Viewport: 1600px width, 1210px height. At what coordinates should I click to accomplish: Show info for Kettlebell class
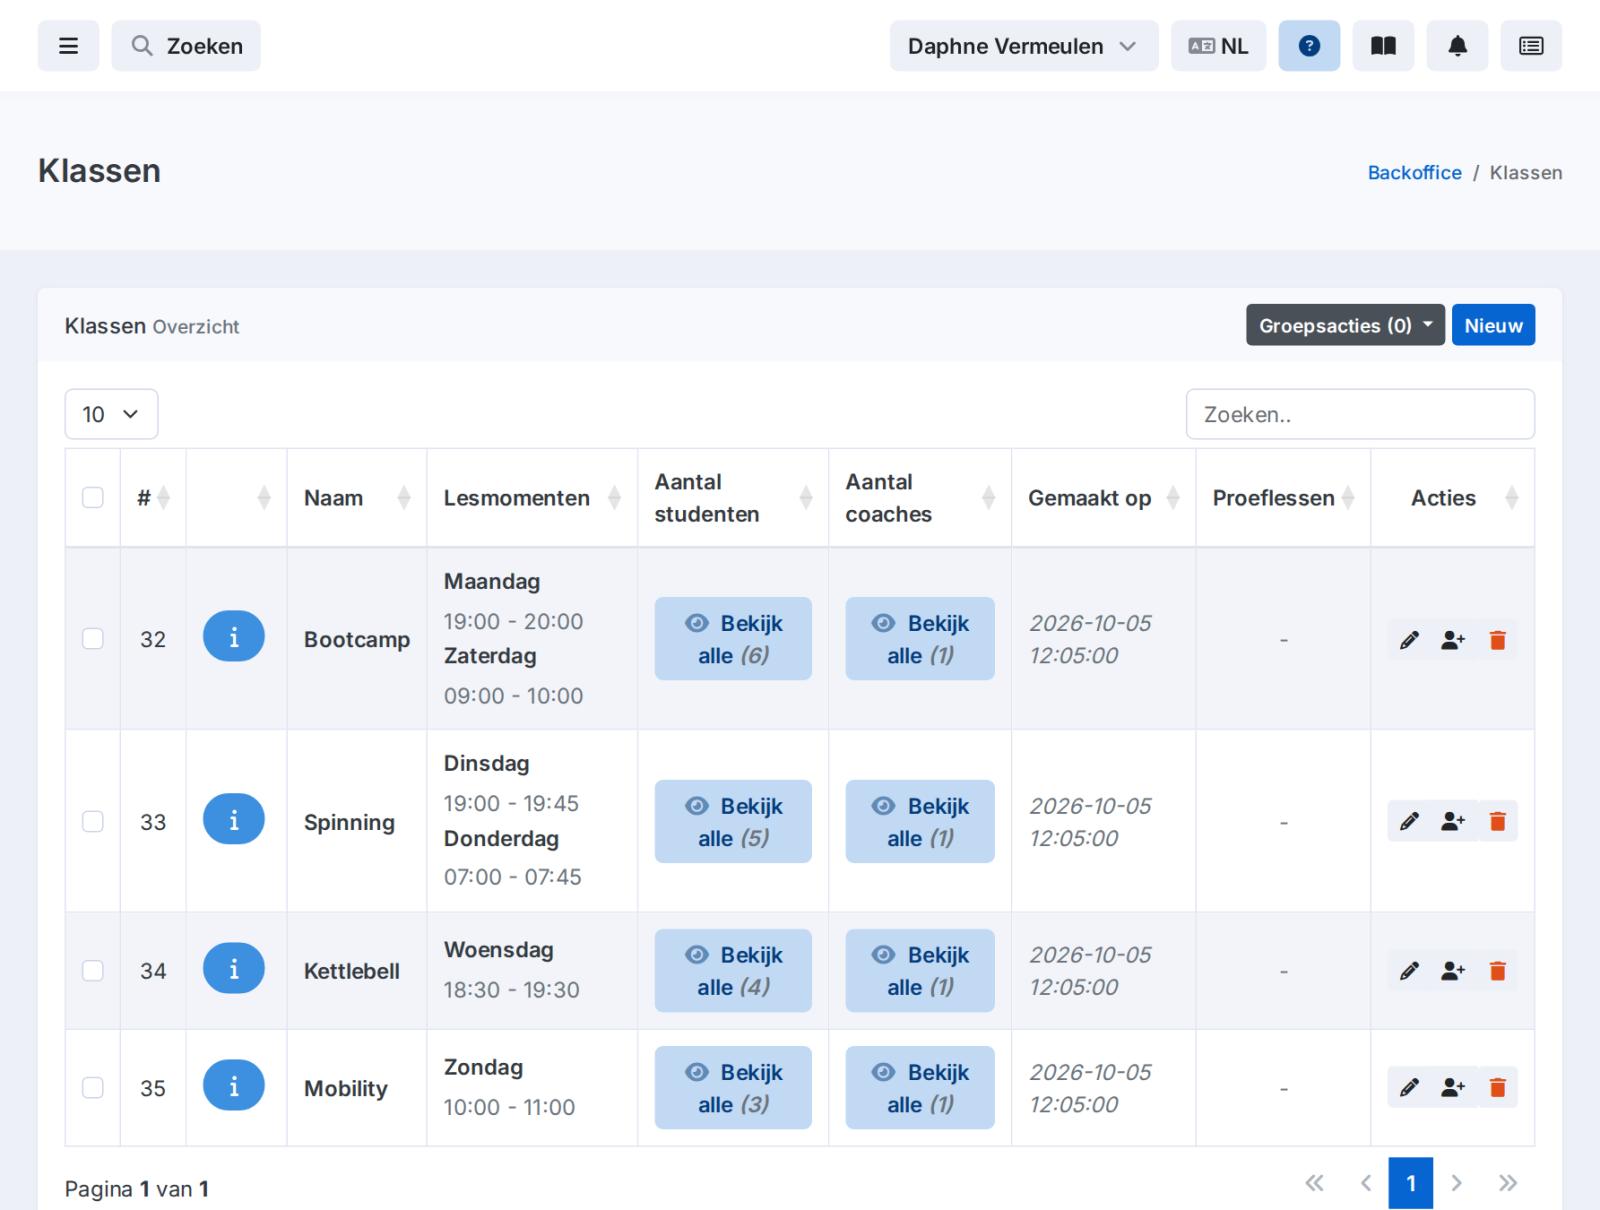[234, 969]
